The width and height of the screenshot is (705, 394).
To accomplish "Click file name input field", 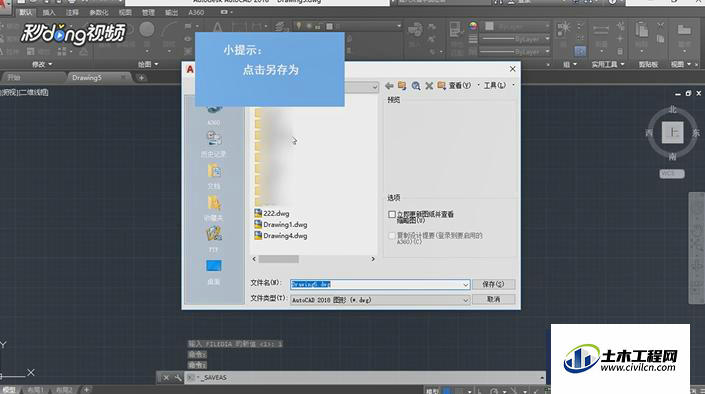I will tap(380, 284).
